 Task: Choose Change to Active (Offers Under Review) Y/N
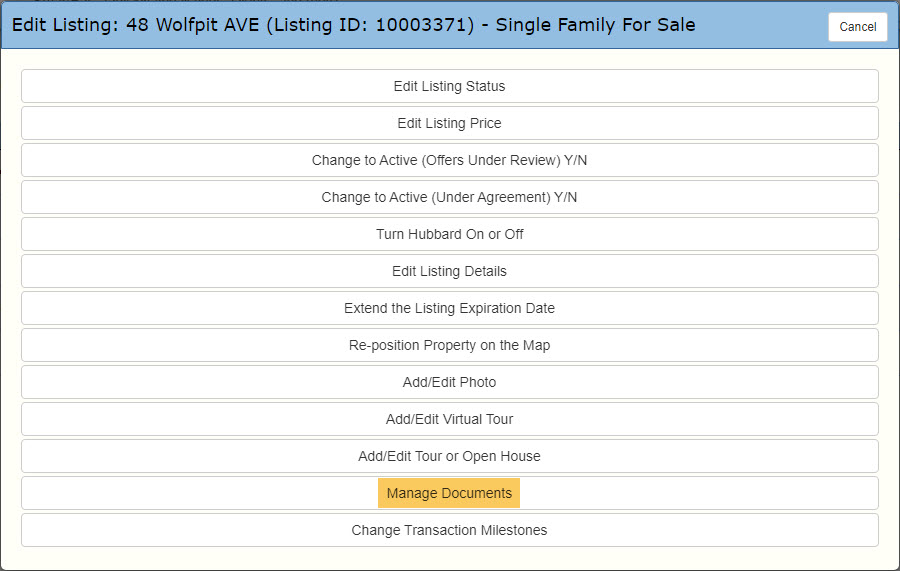click(x=449, y=160)
